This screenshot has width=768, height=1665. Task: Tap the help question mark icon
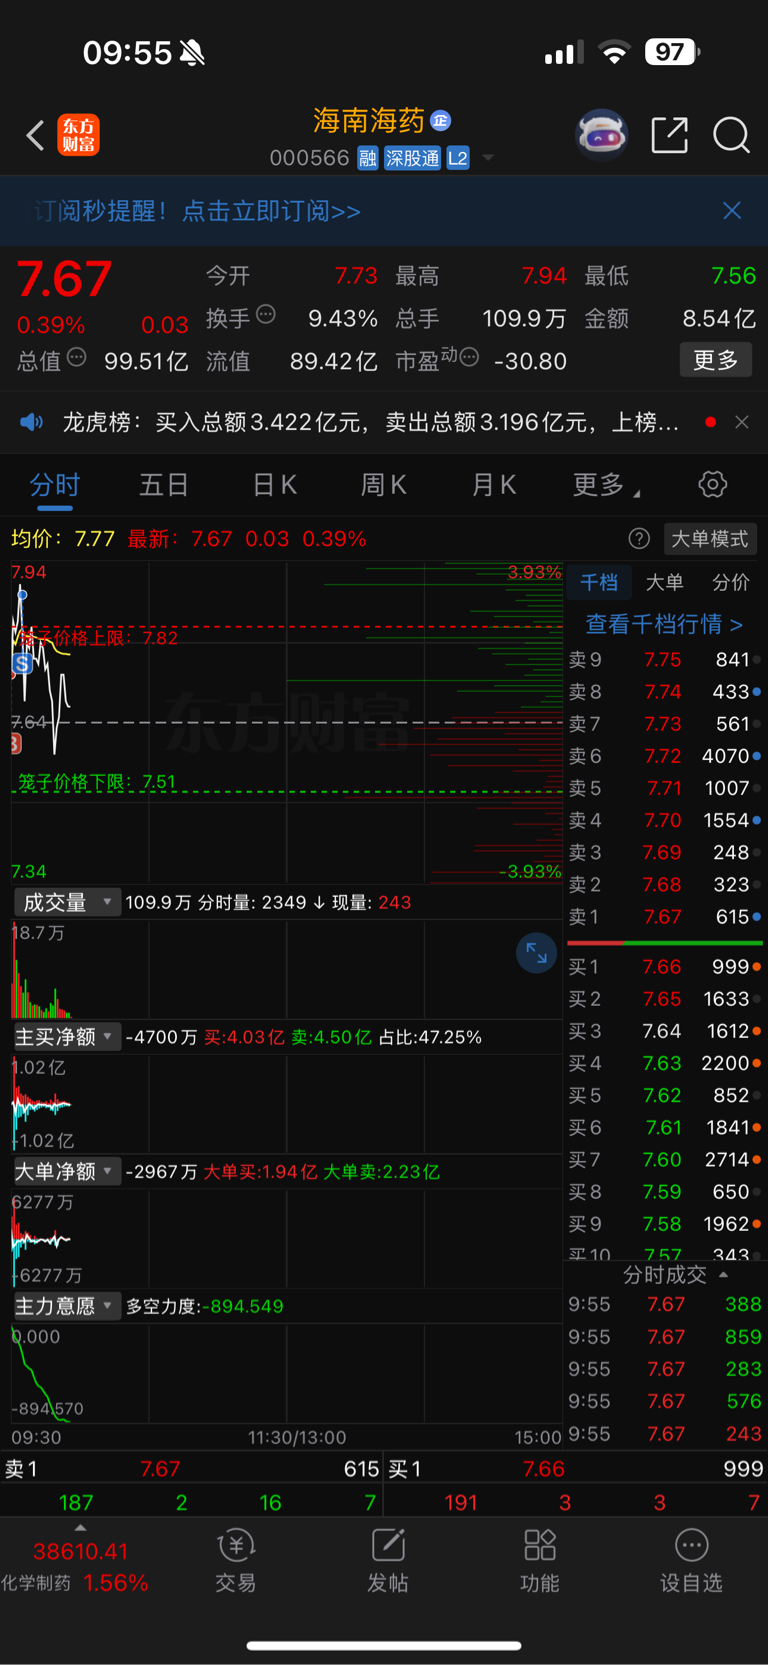(x=639, y=539)
